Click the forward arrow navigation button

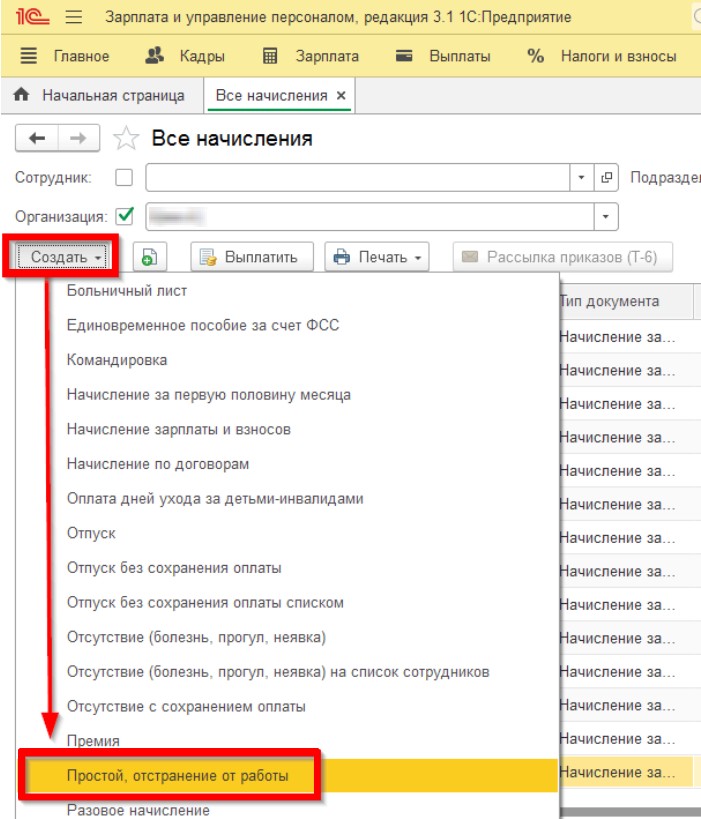[79, 138]
